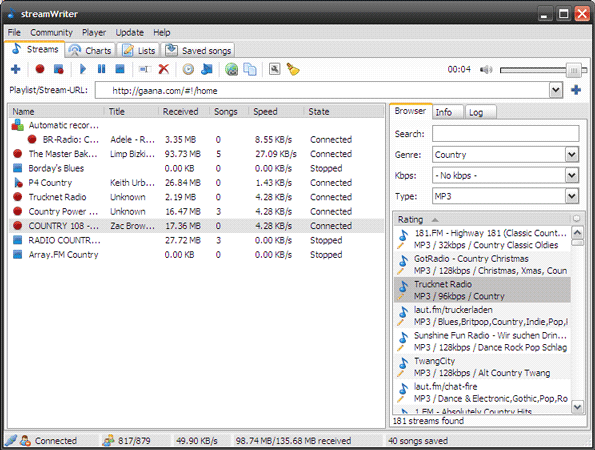Select the Browser tab
595x450 pixels.
[410, 111]
